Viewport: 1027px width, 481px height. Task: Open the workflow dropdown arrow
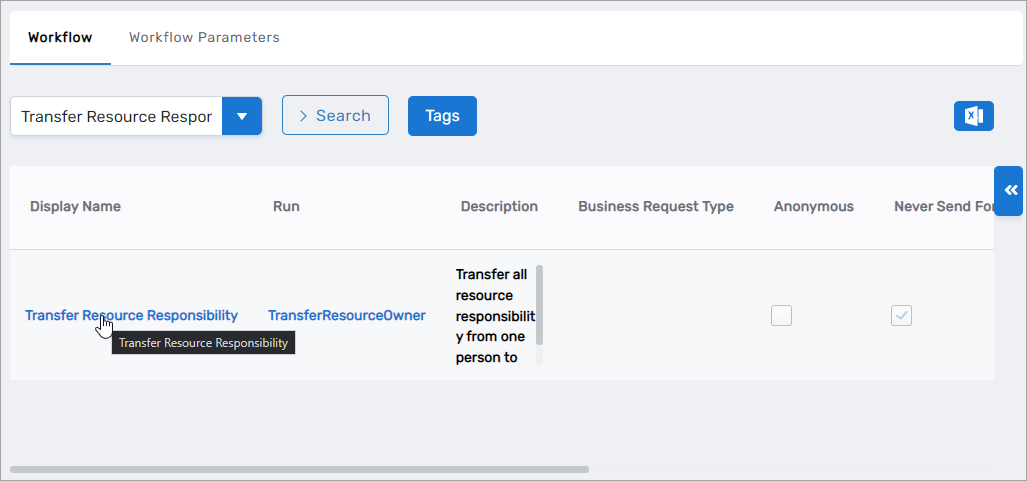coord(241,116)
